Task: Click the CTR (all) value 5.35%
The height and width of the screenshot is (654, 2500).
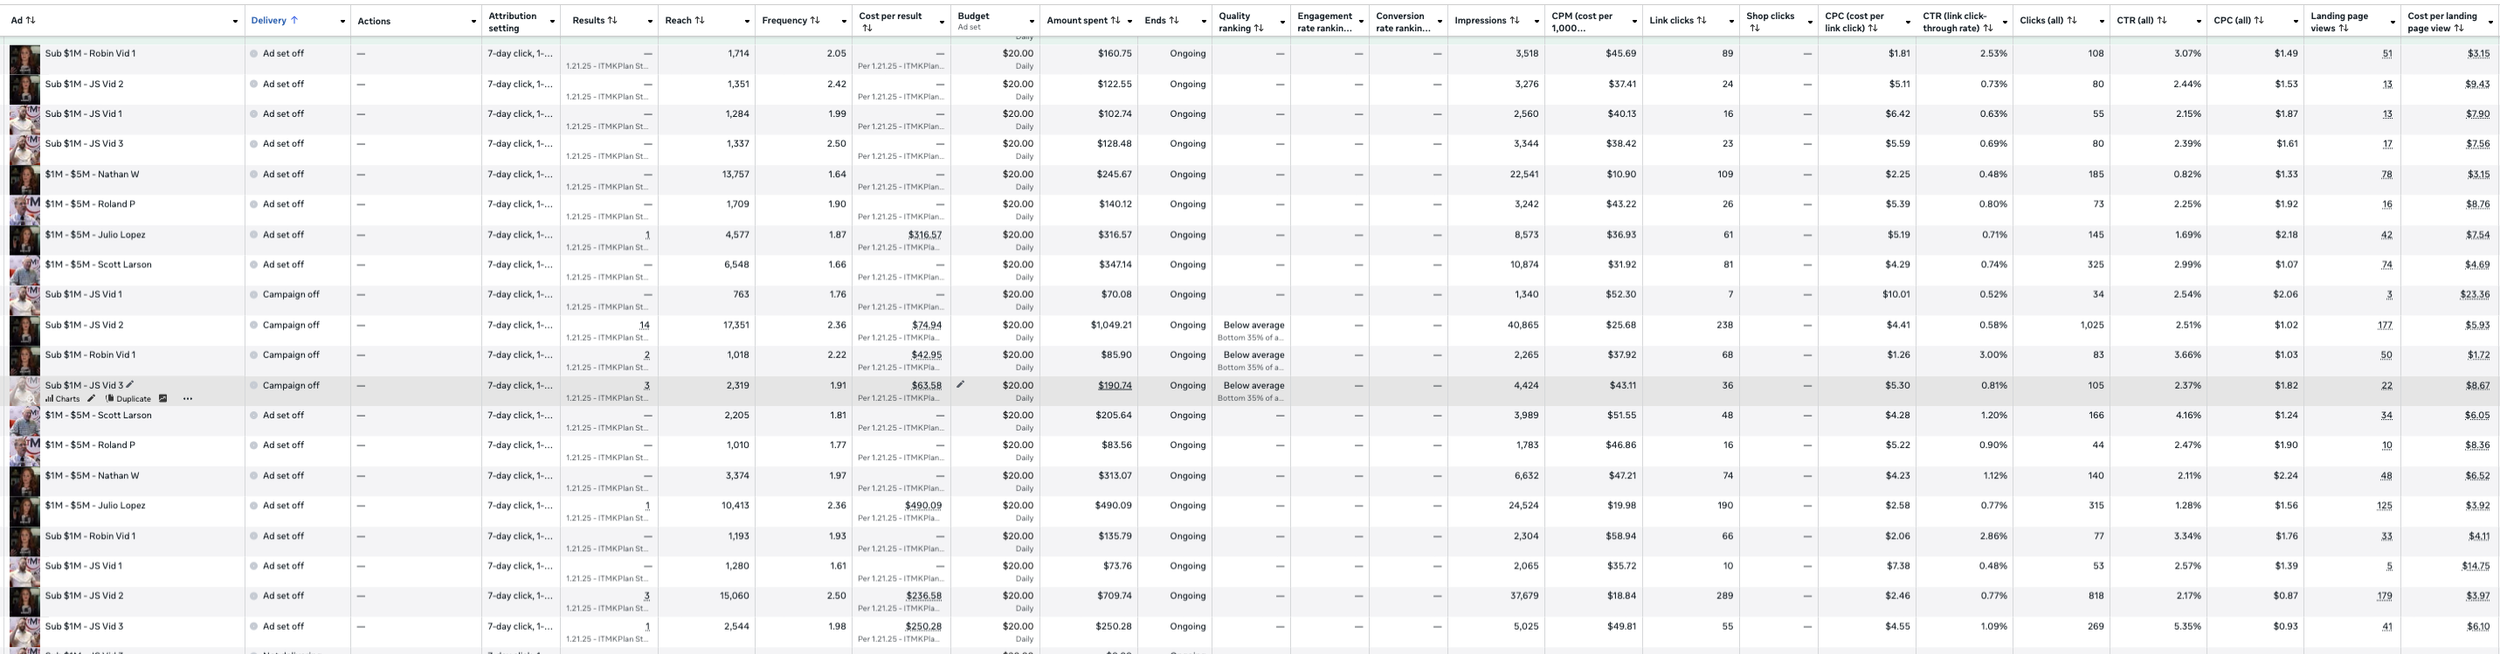Action: click(x=2187, y=626)
